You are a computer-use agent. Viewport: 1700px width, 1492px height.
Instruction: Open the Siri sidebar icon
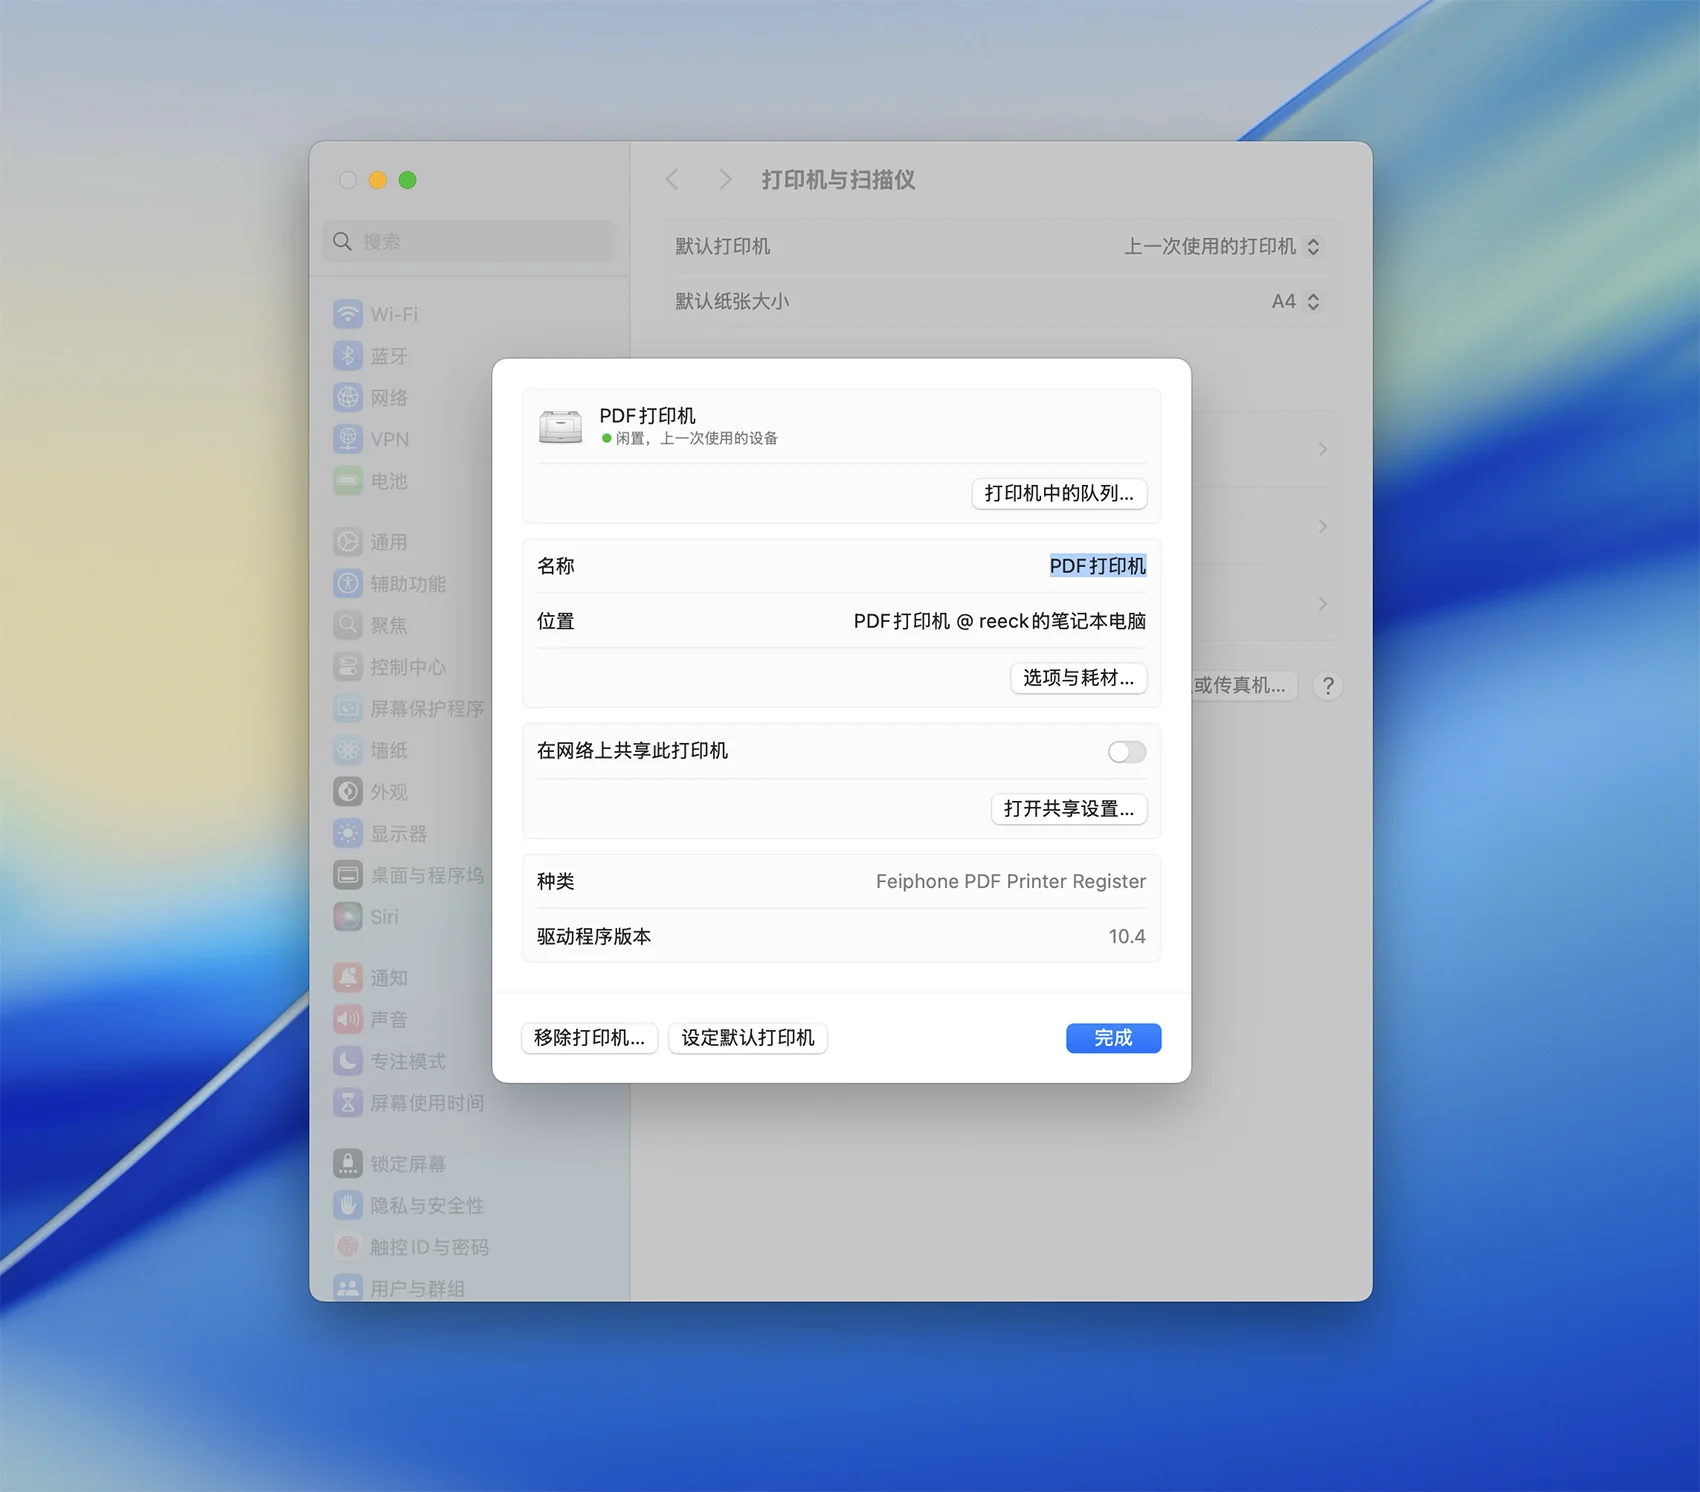[x=347, y=917]
